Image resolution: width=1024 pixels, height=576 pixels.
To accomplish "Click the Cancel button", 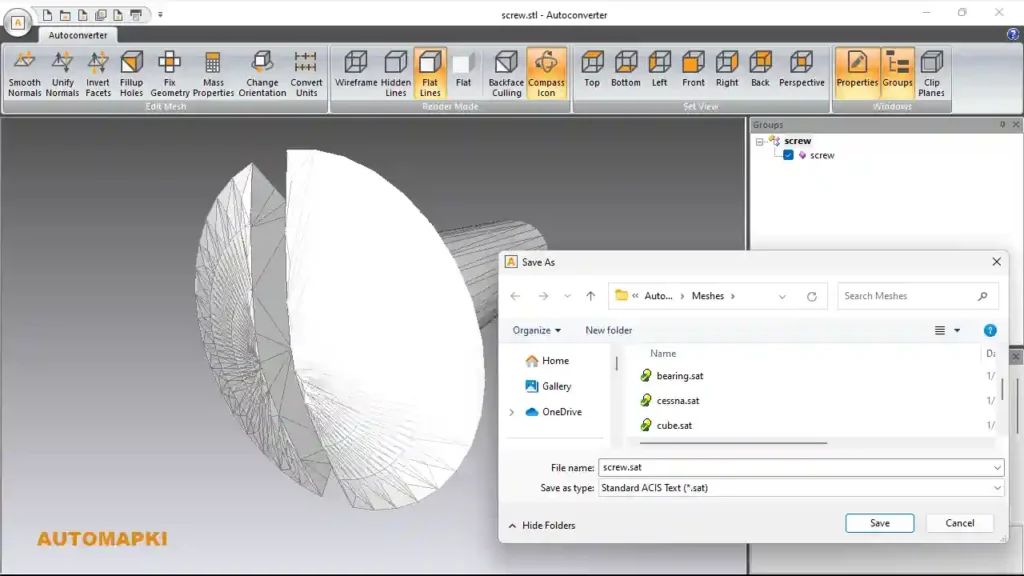I will 959,523.
